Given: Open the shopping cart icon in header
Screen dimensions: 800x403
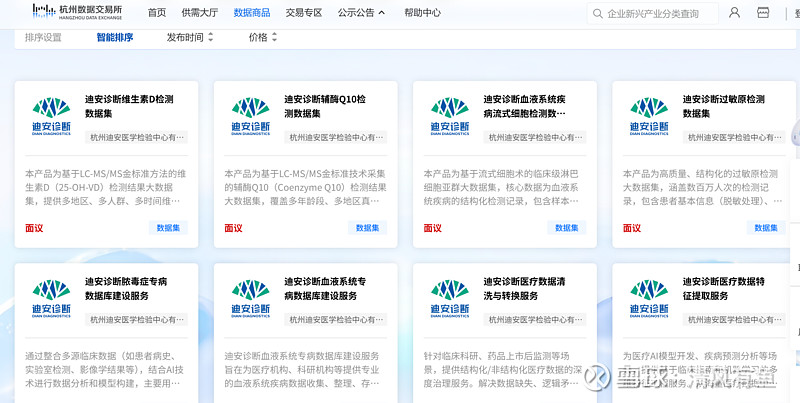Looking at the screenshot, I should pos(763,13).
